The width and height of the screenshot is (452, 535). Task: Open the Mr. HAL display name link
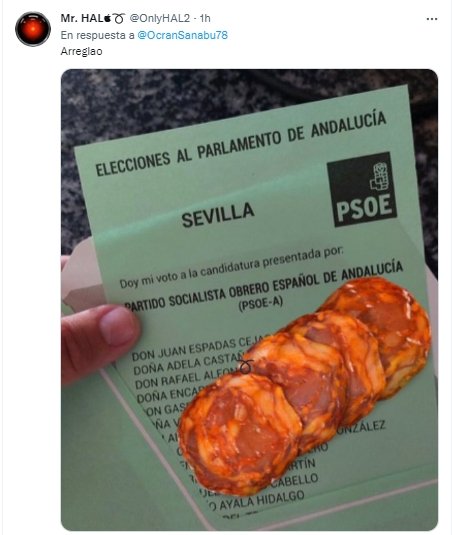pos(82,18)
